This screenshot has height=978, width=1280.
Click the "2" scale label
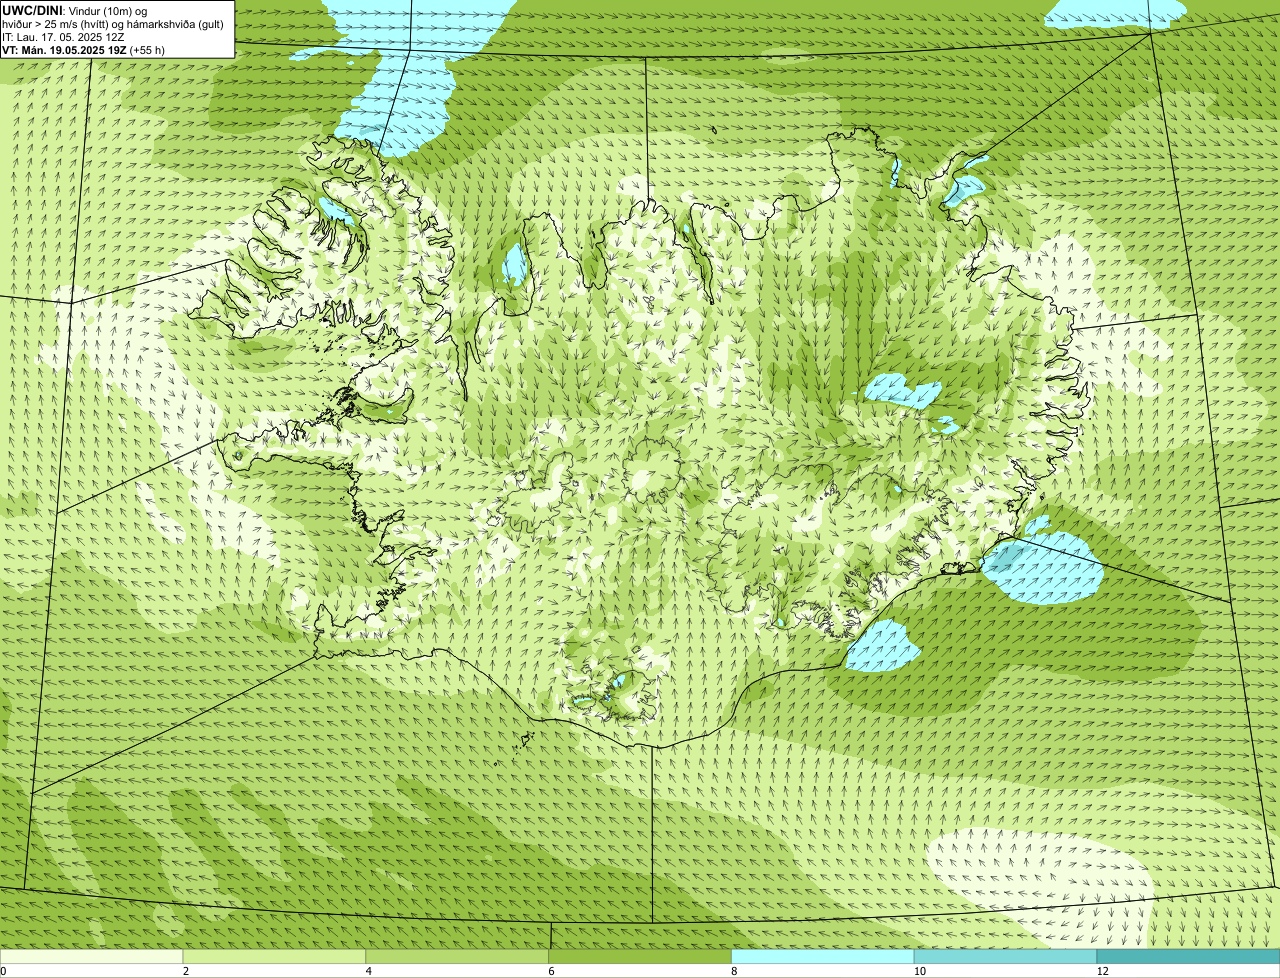185,971
